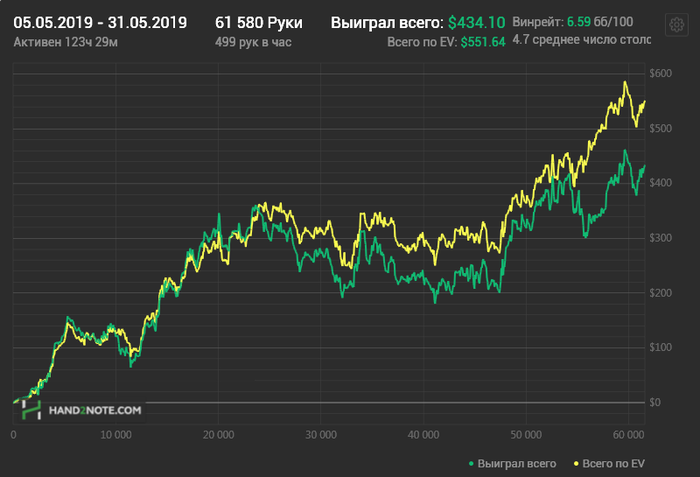This screenshot has width=700, height=477.
Task: Click the winrate value 6.59 бб/100
Action: tap(600, 21)
